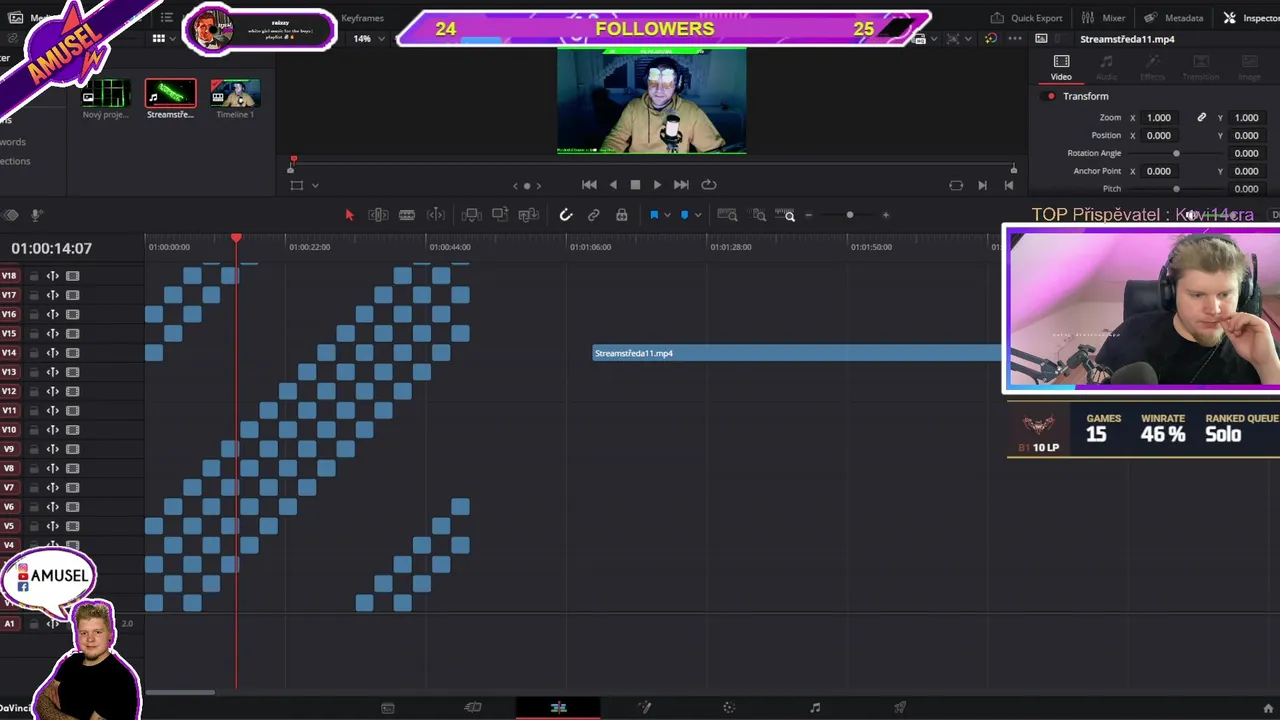Toggle lock on track V14
Image resolution: width=1280 pixels, height=720 pixels.
coord(33,353)
